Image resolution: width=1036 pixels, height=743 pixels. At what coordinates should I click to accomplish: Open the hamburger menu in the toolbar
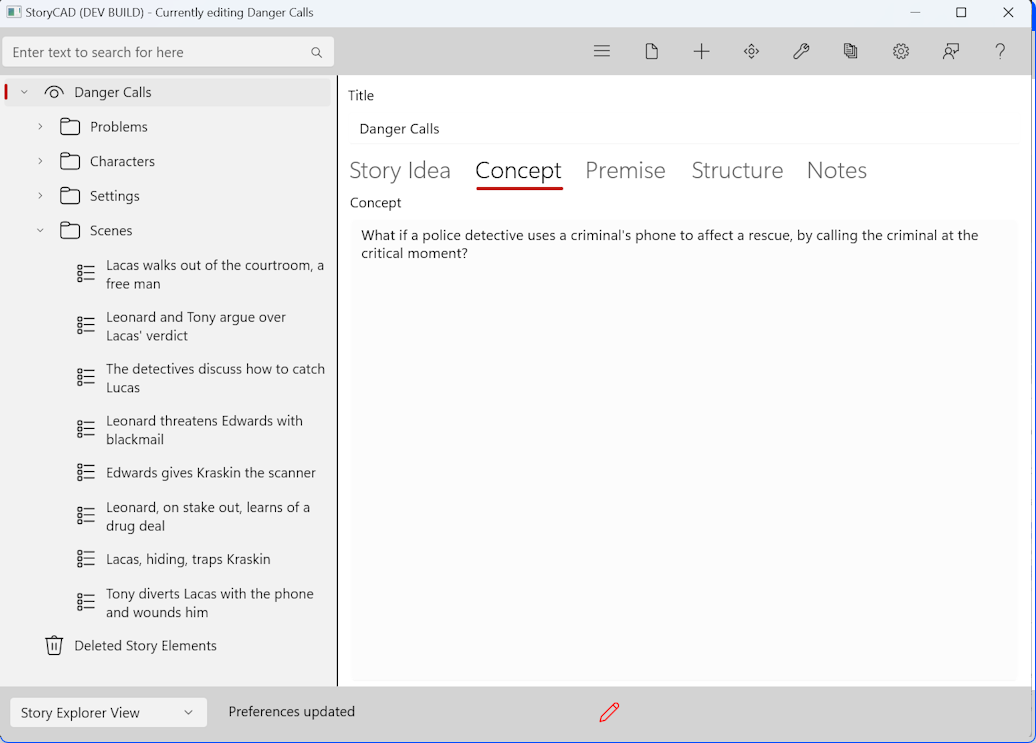click(601, 52)
